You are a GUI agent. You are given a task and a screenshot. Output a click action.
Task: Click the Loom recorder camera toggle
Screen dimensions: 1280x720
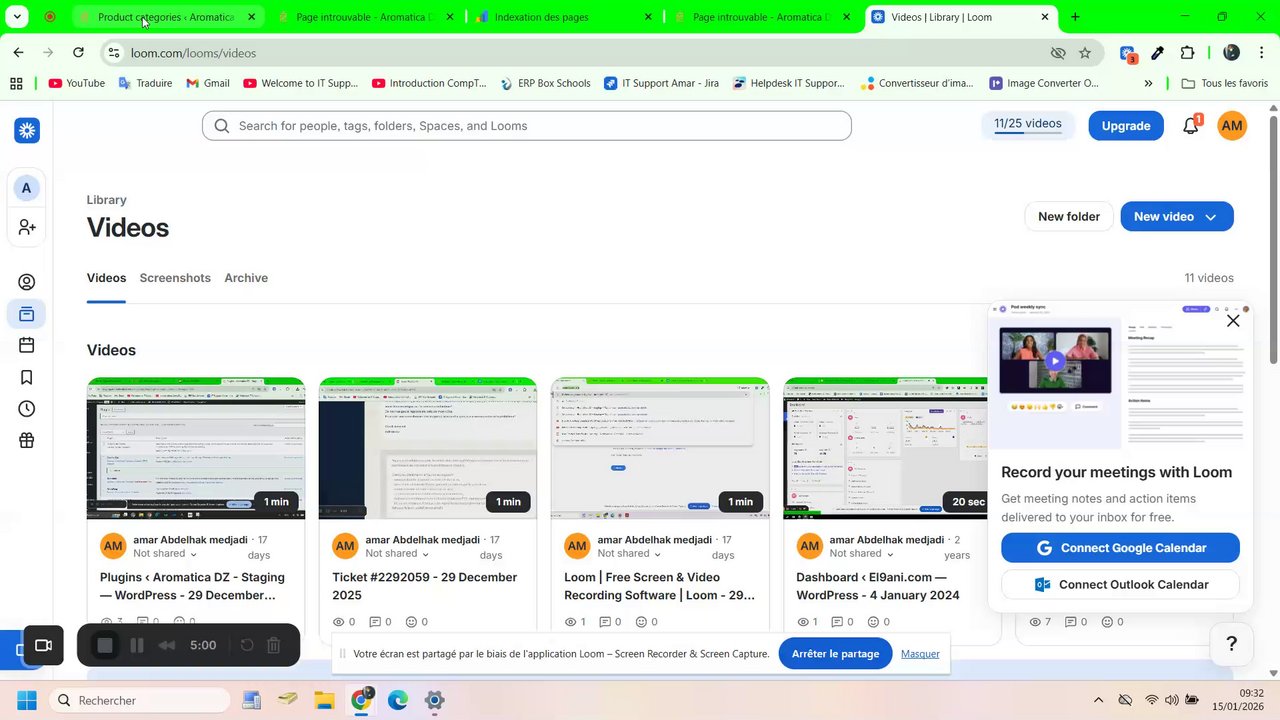pos(43,646)
